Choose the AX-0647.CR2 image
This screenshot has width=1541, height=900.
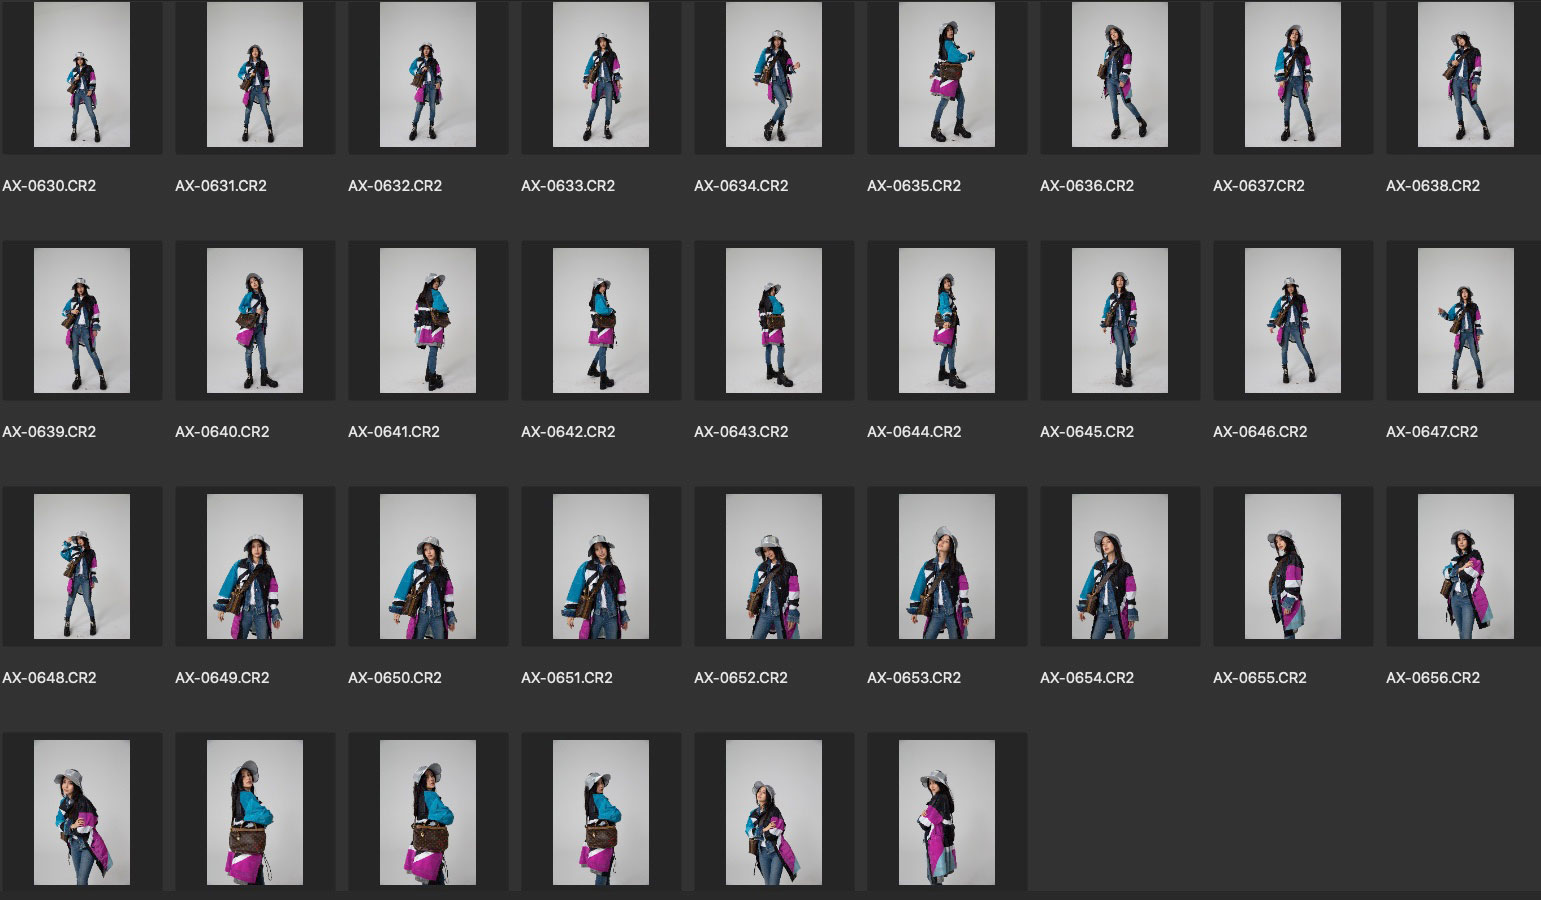pyautogui.click(x=1466, y=321)
